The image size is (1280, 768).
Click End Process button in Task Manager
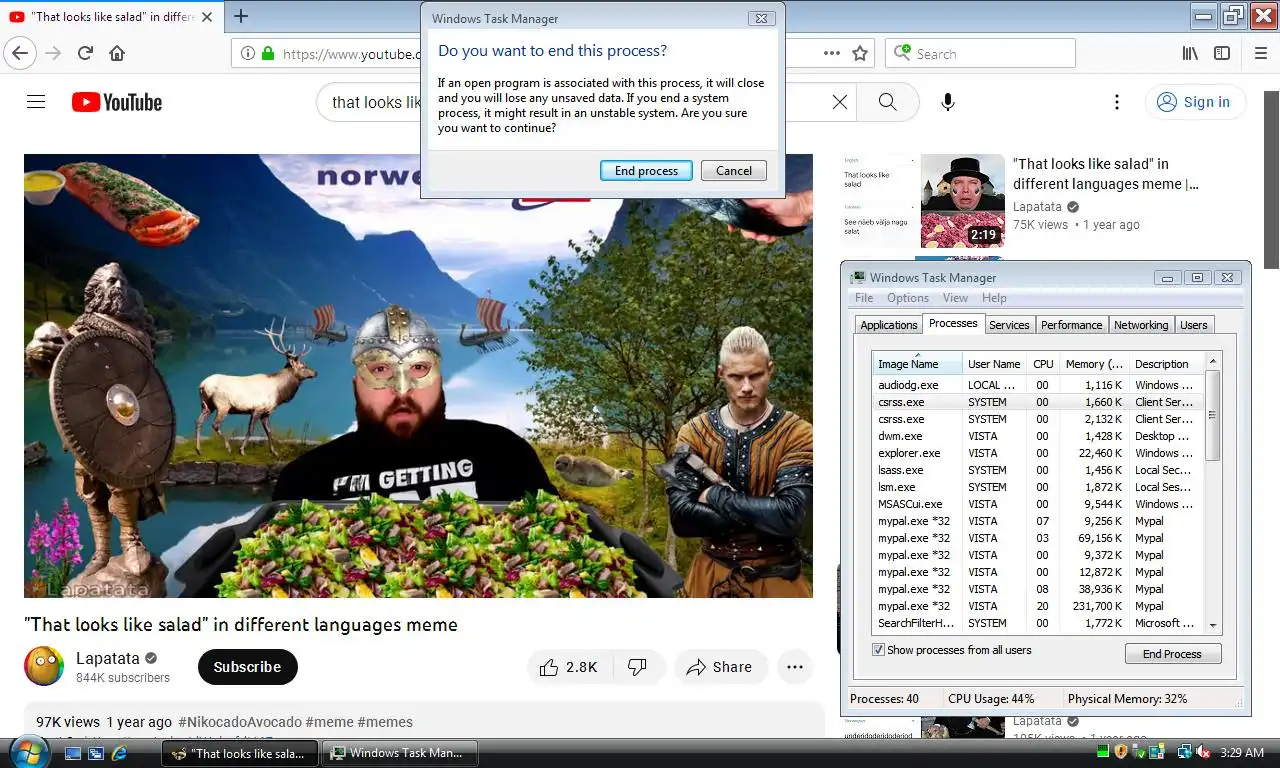pyautogui.click(x=1172, y=654)
